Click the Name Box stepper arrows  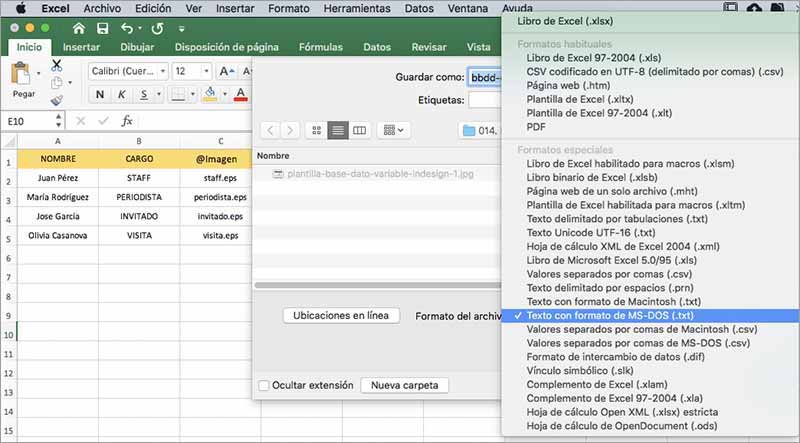pyautogui.click(x=58, y=121)
